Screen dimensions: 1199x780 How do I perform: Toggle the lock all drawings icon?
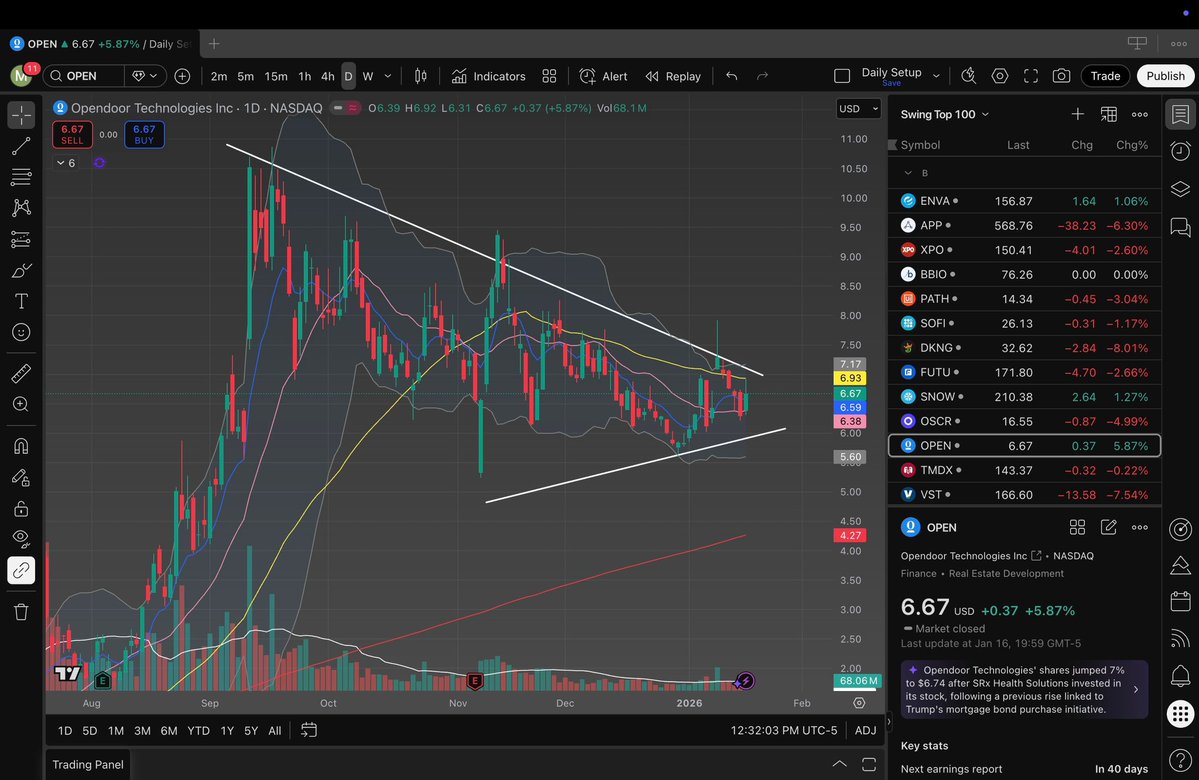(x=21, y=508)
